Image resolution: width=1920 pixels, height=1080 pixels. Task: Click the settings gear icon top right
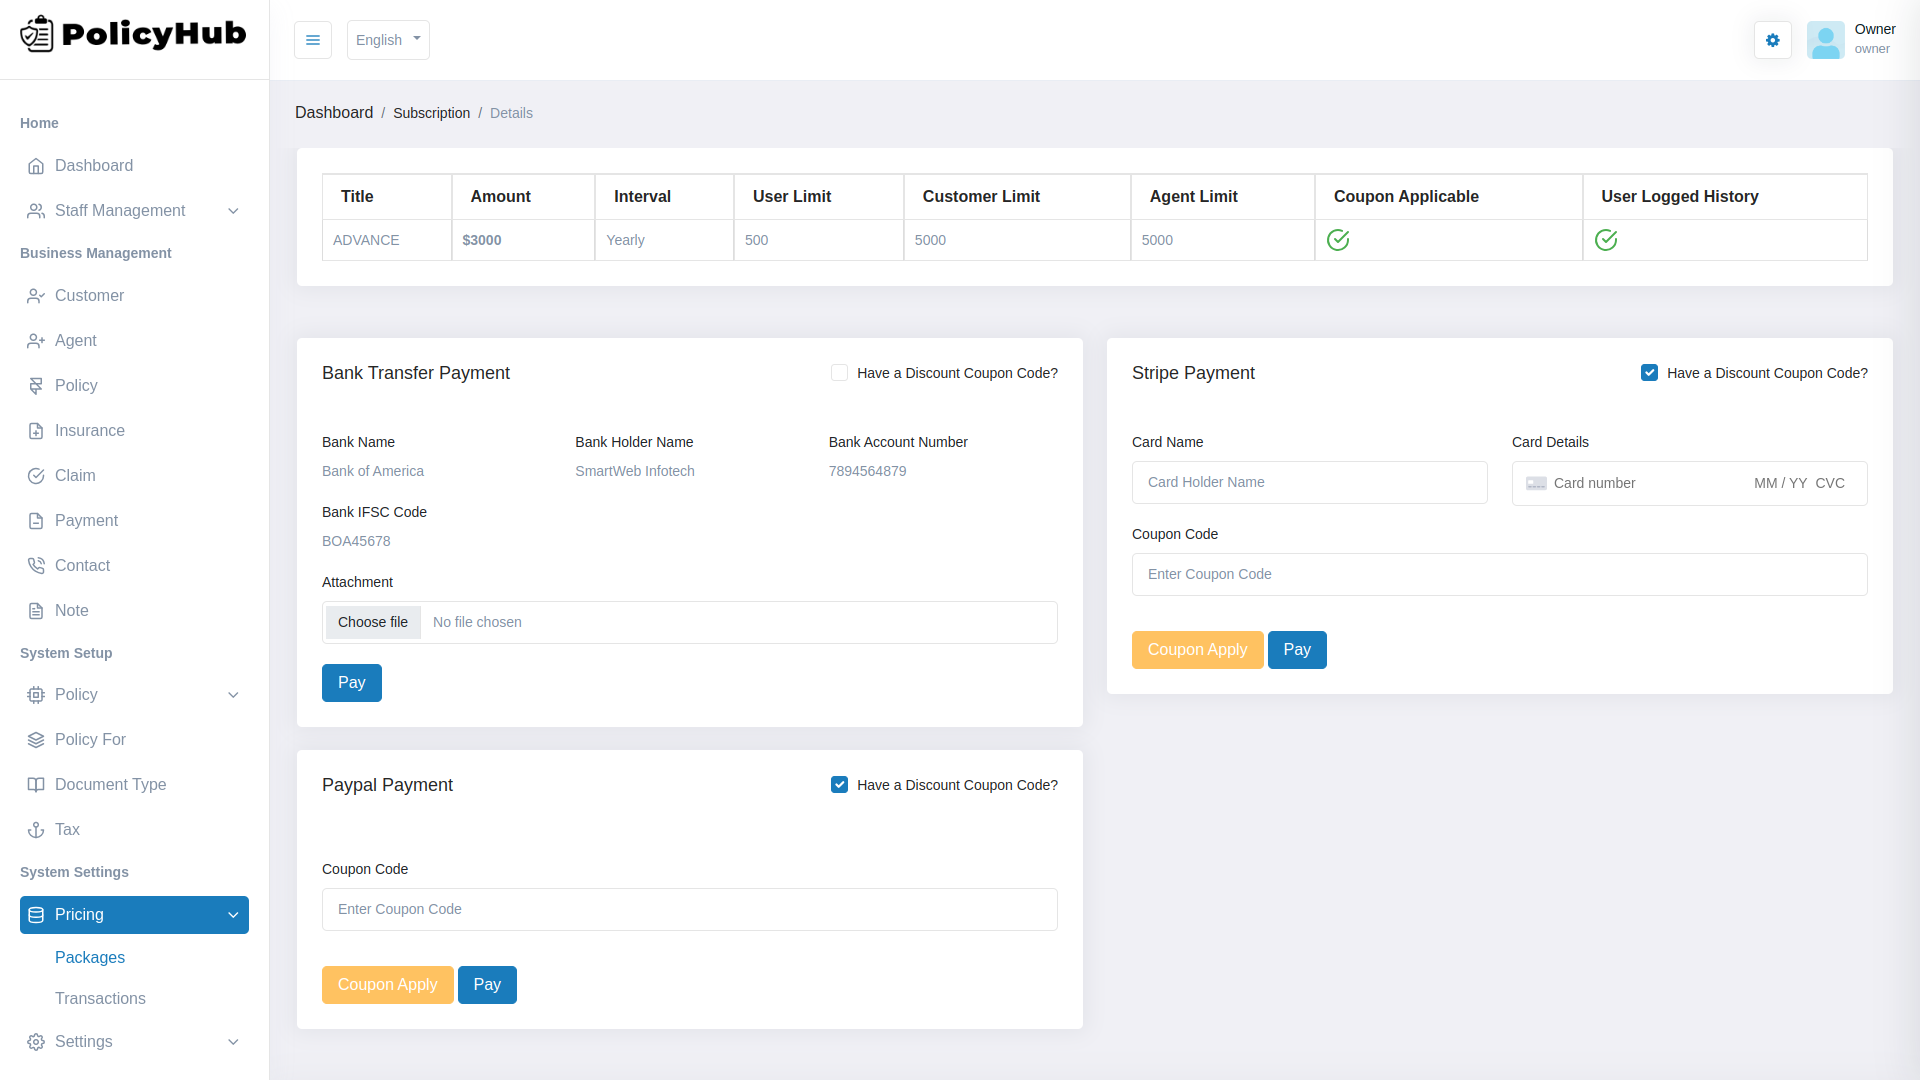tap(1772, 40)
